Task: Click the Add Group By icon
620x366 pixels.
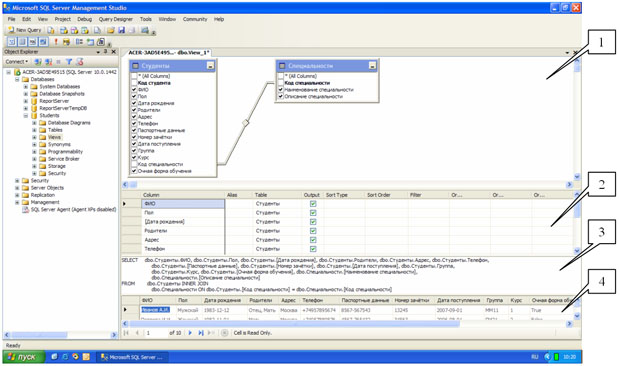Action: (79, 42)
